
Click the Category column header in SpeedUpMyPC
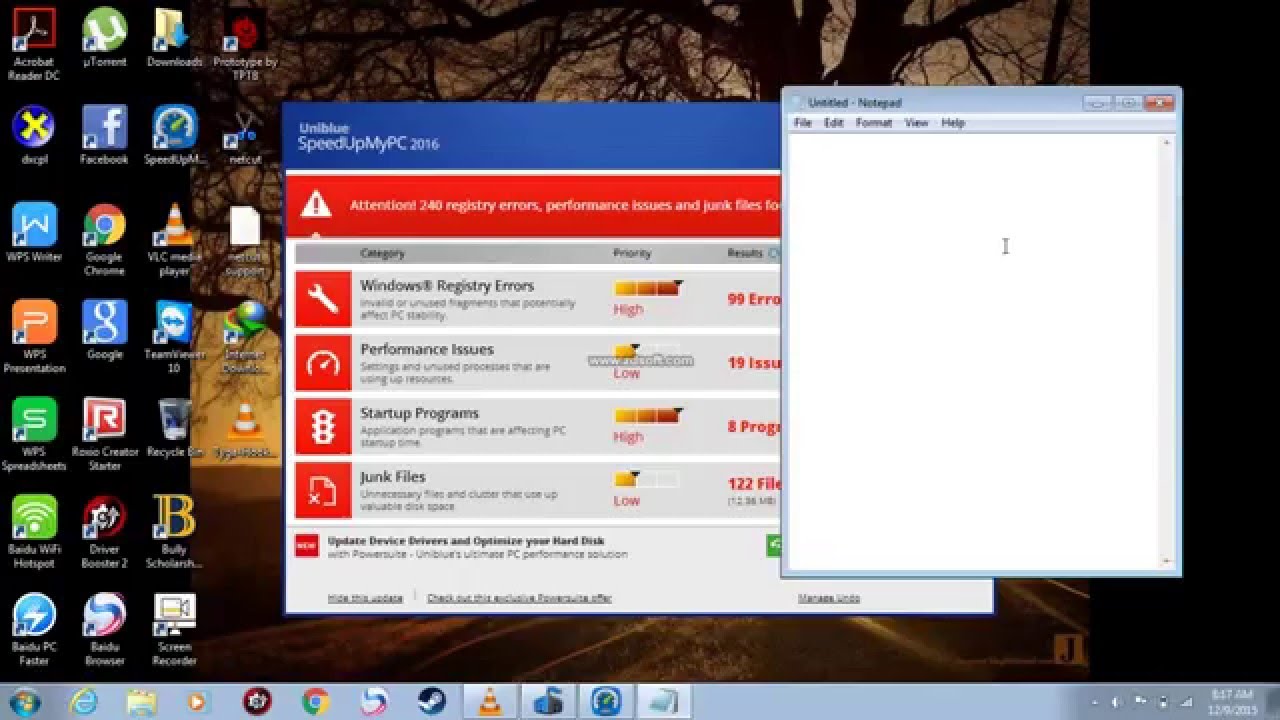point(383,254)
